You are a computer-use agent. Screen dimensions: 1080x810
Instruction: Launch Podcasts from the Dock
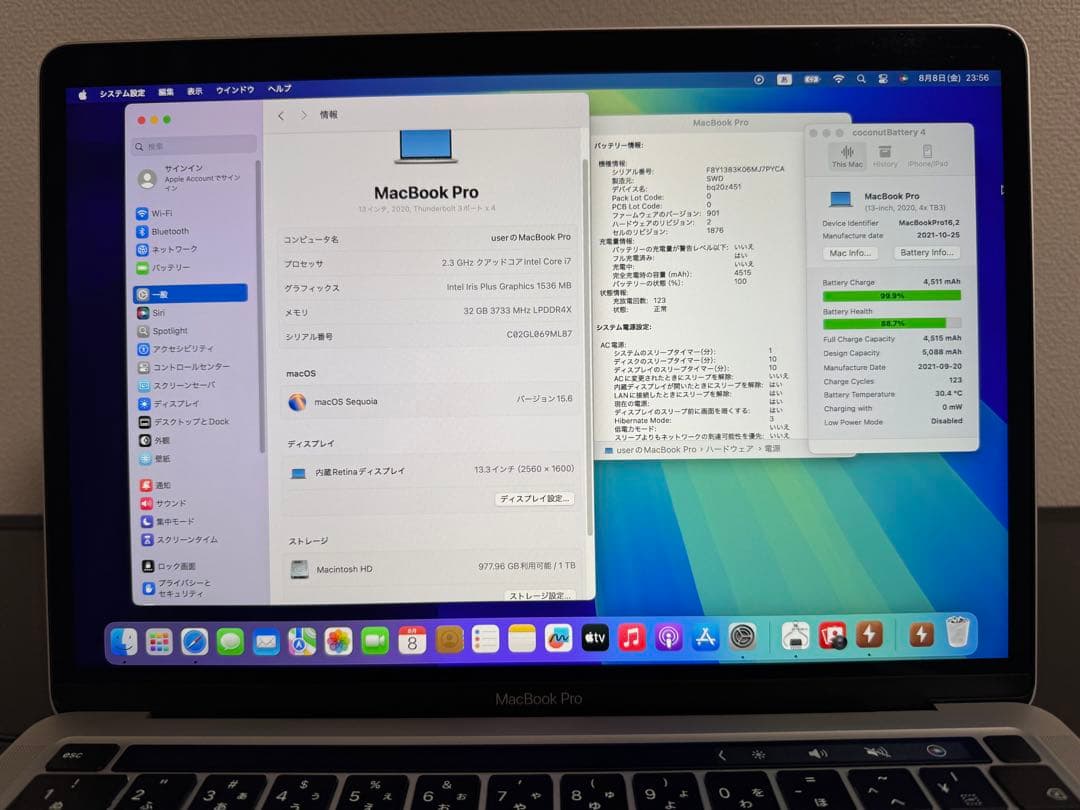tap(669, 636)
